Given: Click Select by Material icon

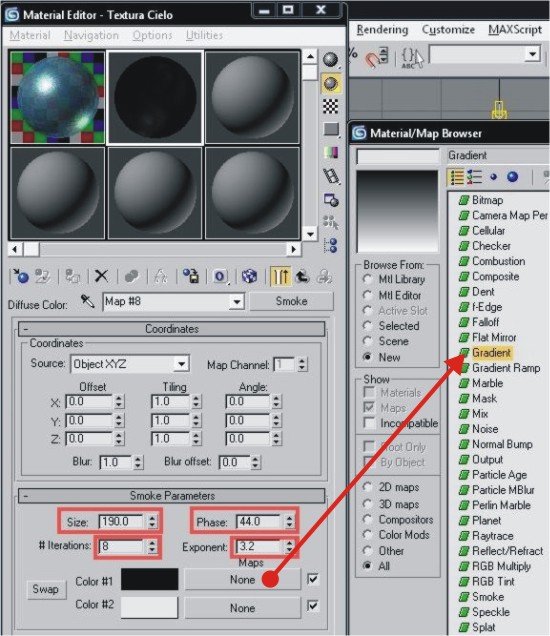Looking at the screenshot, I should tap(331, 222).
